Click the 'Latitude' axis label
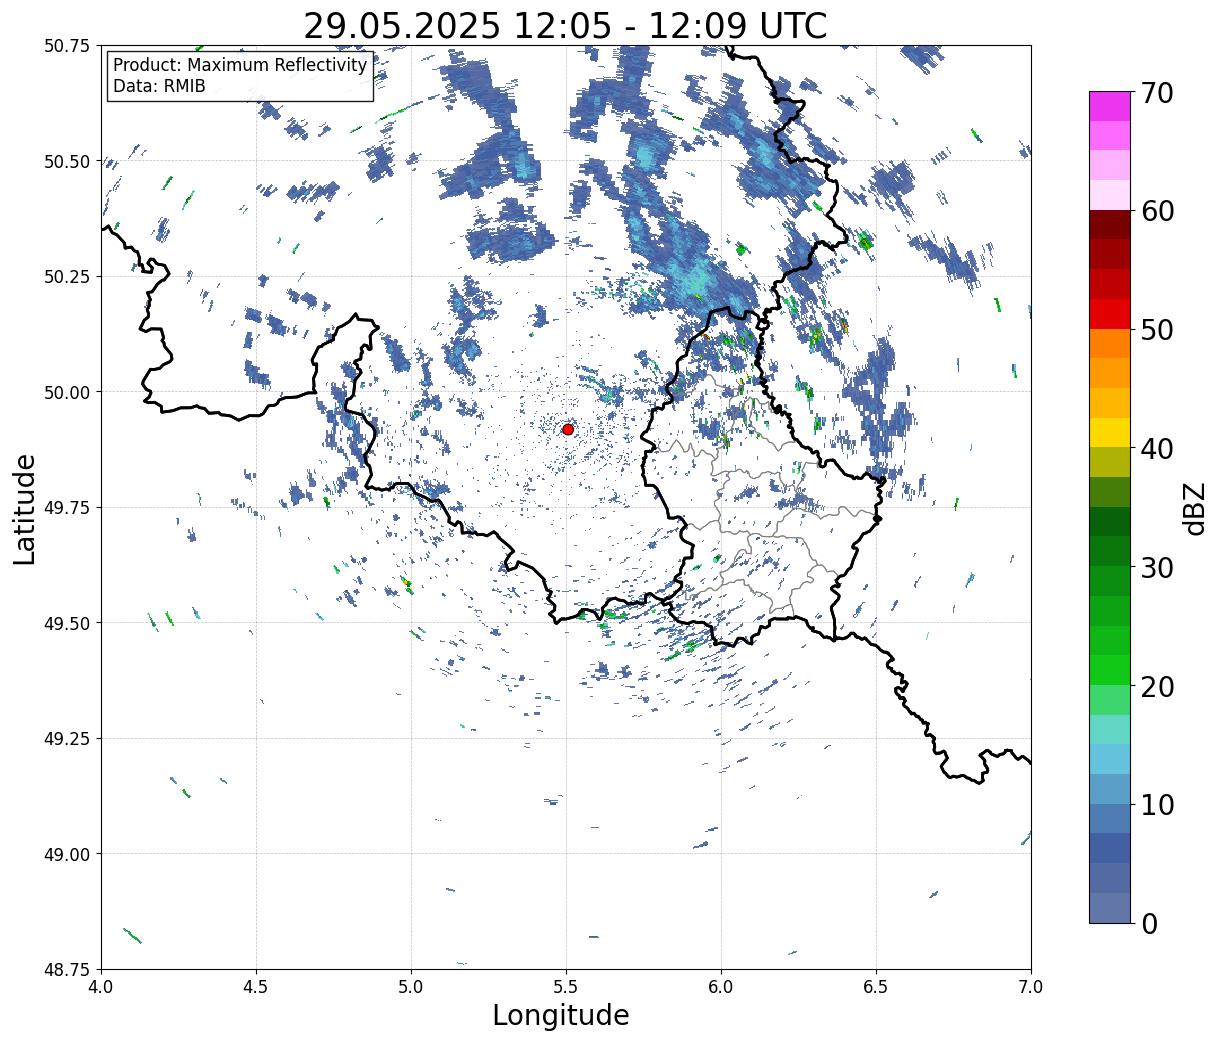1219x1040 pixels. (x=25, y=509)
